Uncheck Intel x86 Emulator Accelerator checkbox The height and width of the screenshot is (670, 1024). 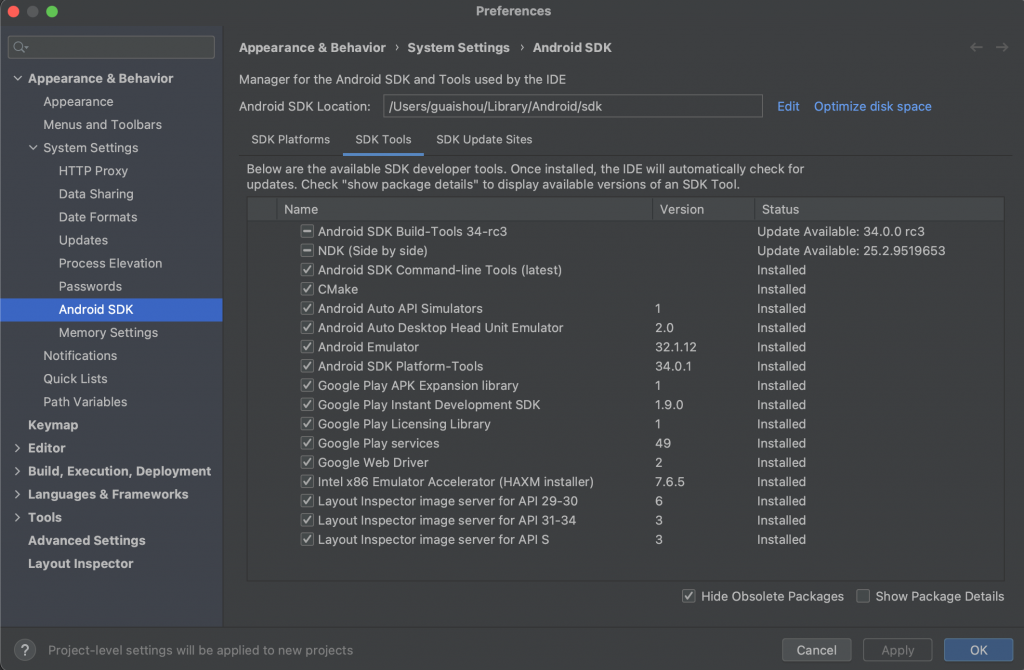point(307,481)
